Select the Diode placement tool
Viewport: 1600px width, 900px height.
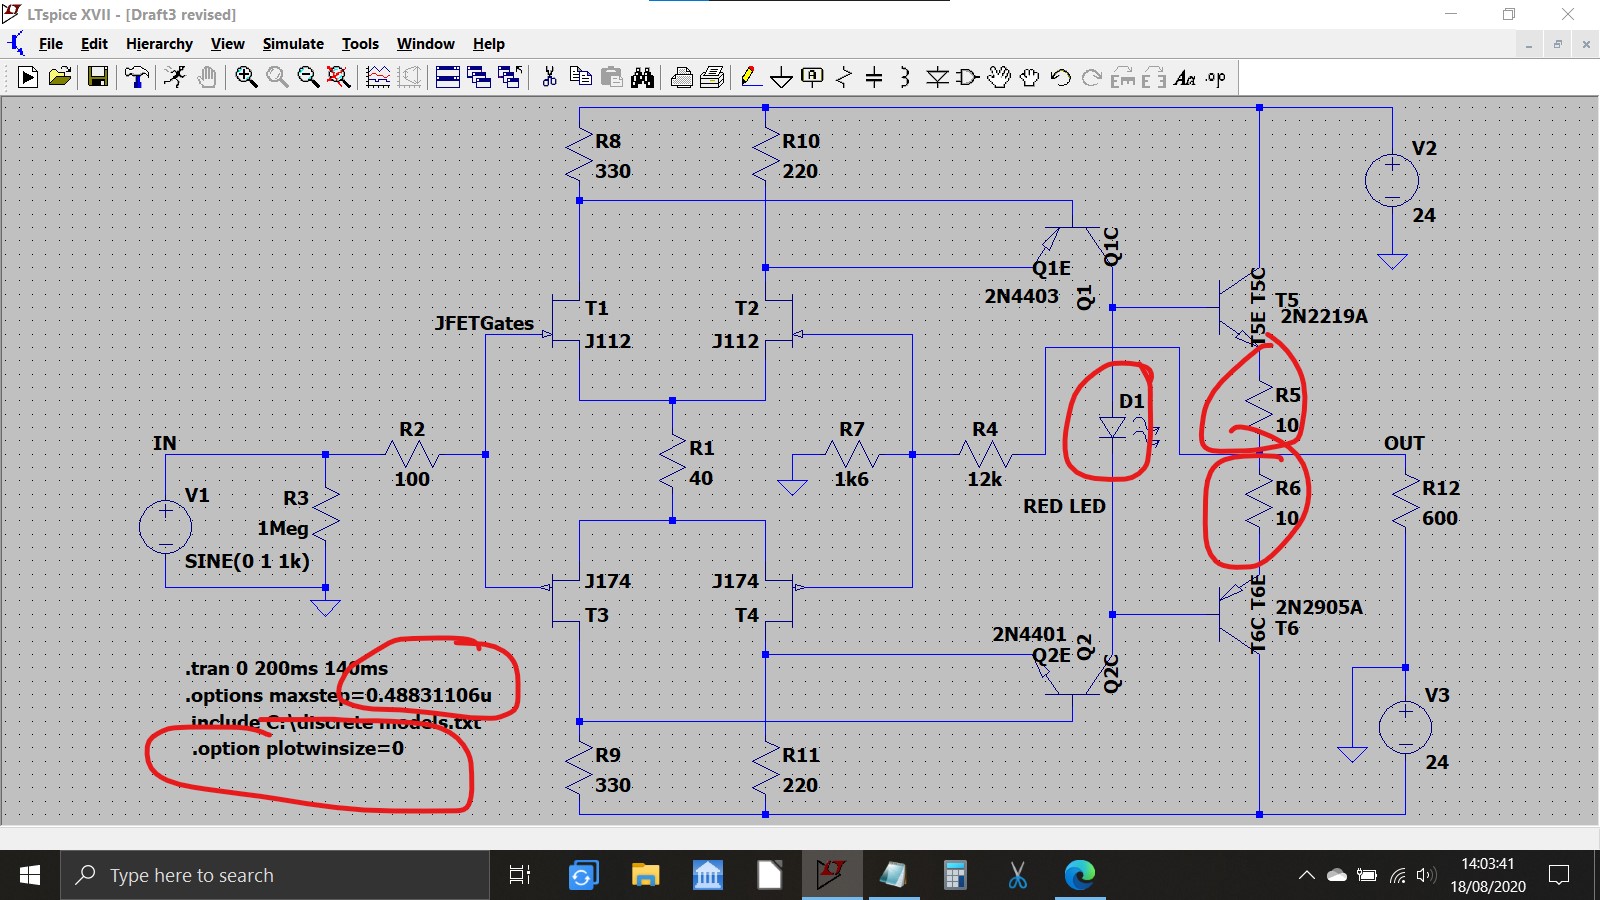937,77
